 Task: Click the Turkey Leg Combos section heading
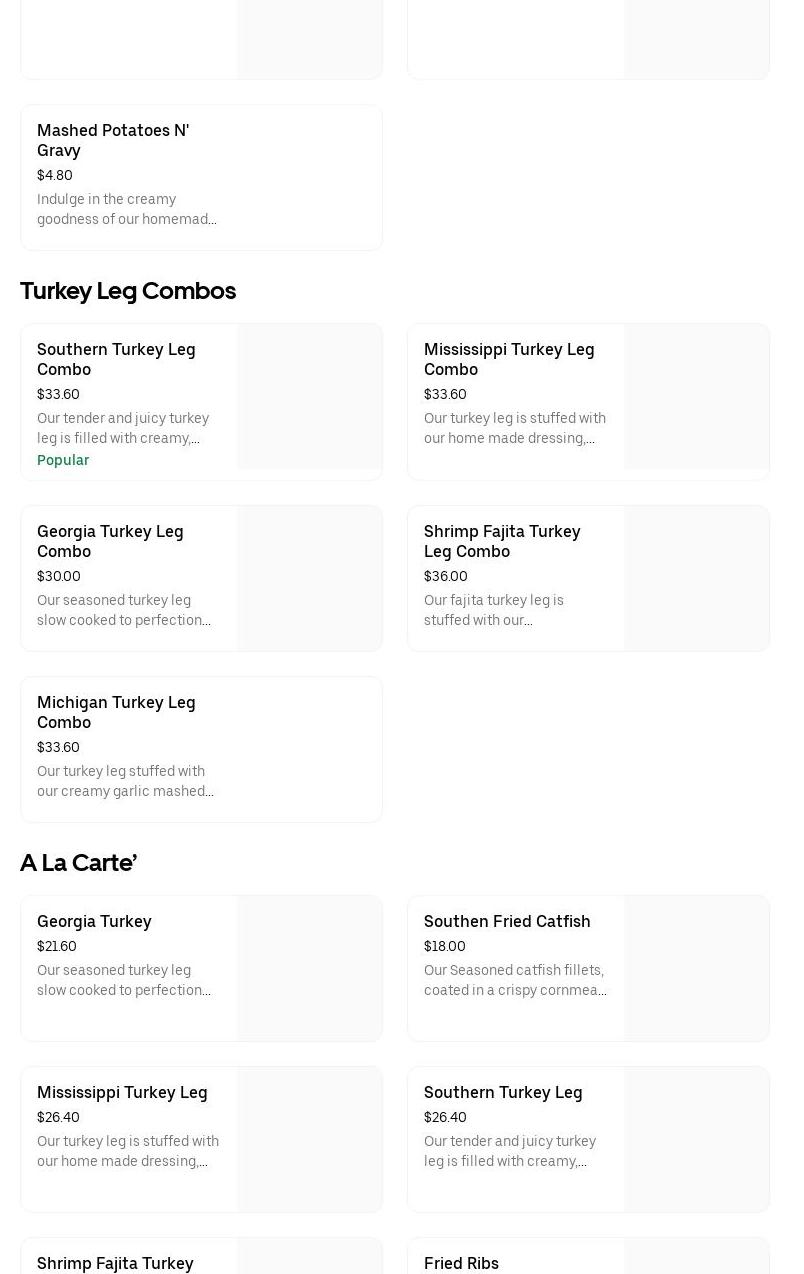coord(128,291)
